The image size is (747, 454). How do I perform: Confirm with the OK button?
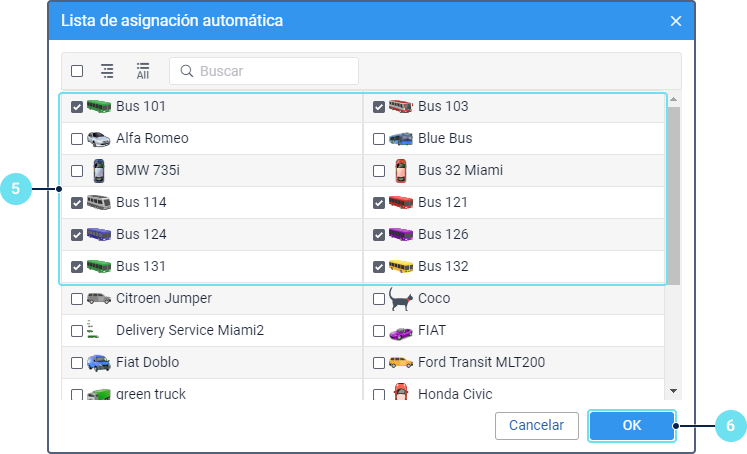point(632,425)
